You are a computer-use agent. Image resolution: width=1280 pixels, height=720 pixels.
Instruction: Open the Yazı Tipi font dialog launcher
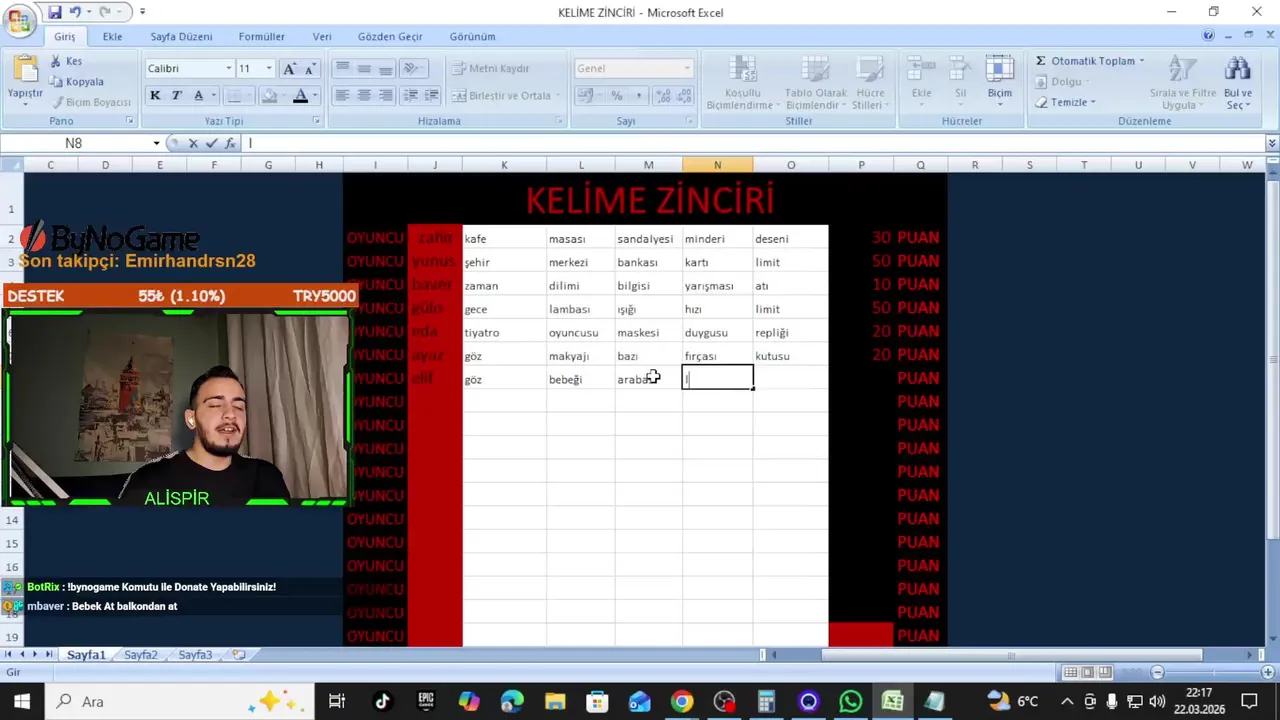coord(316,121)
